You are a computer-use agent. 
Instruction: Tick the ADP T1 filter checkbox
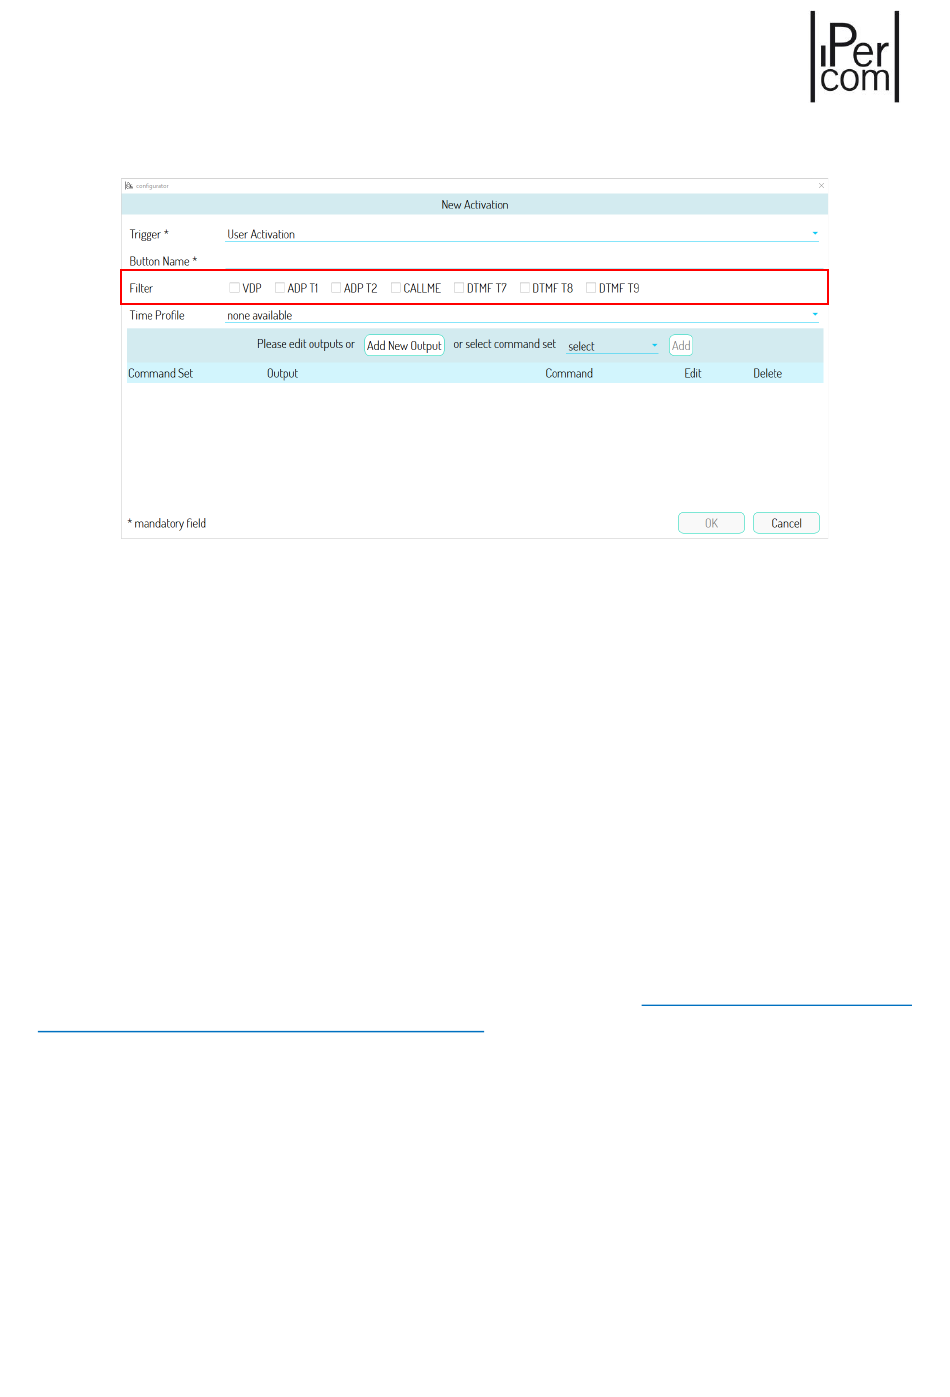pos(280,288)
